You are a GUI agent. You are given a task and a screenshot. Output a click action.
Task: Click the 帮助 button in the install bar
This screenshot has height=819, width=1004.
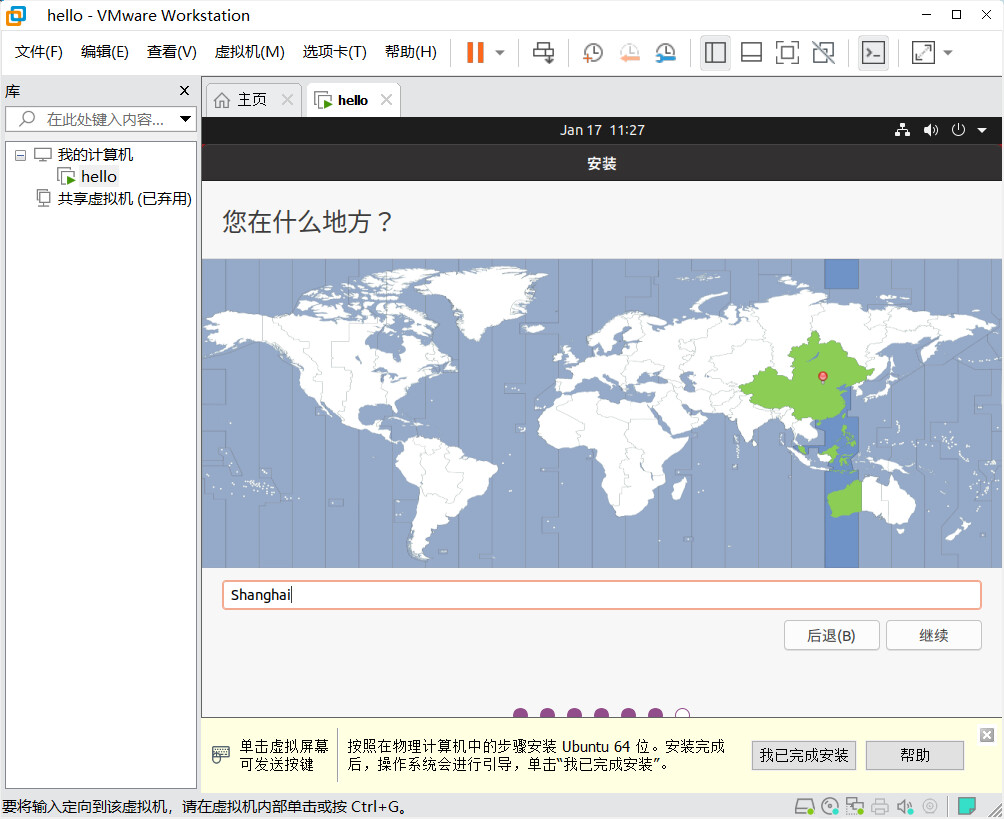pos(914,756)
